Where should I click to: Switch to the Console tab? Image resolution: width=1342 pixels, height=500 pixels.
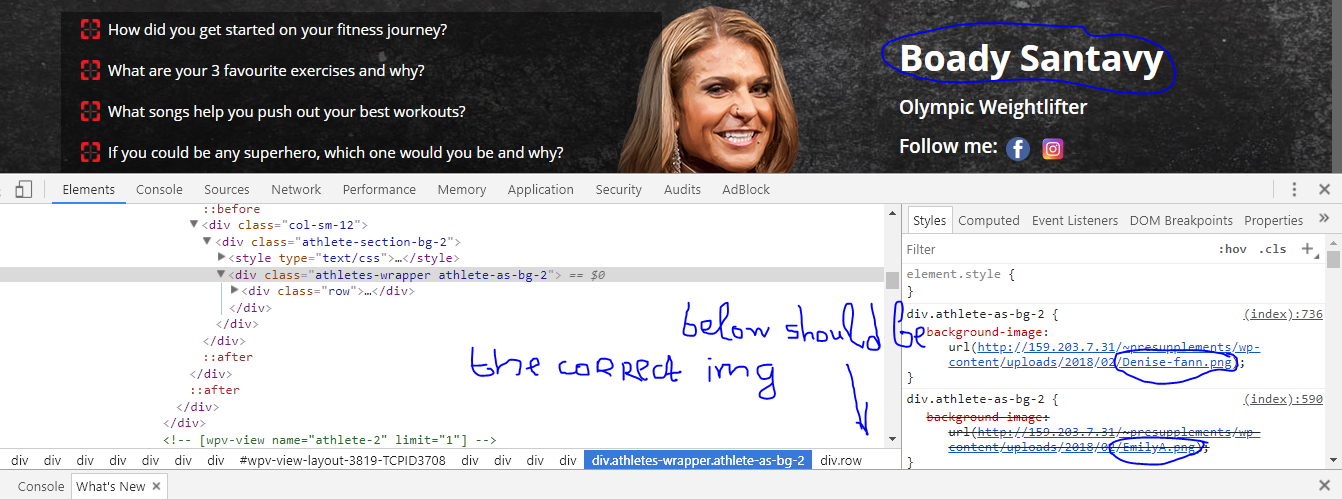pos(159,189)
